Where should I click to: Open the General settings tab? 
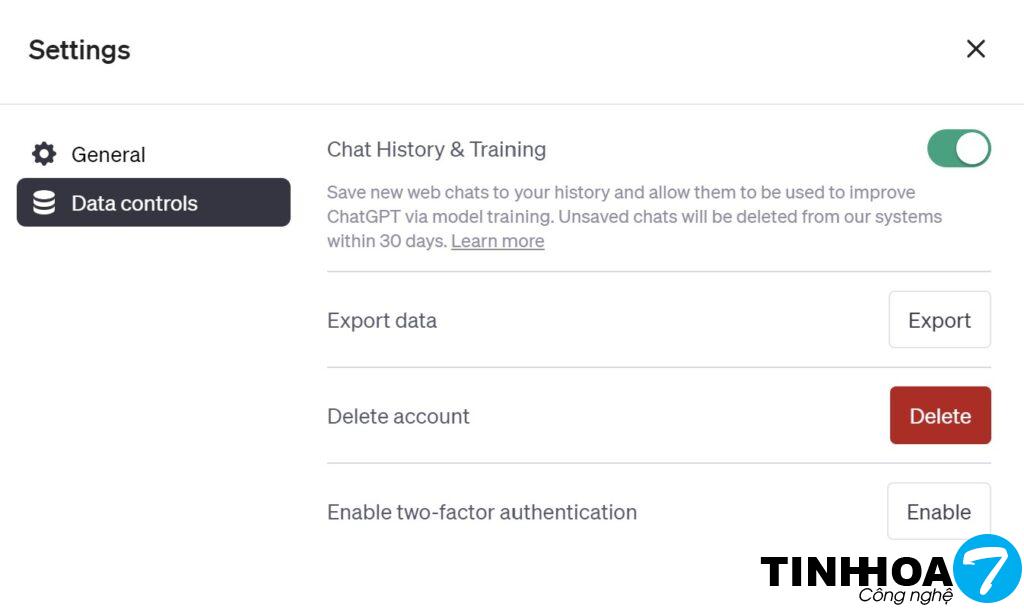coord(108,154)
